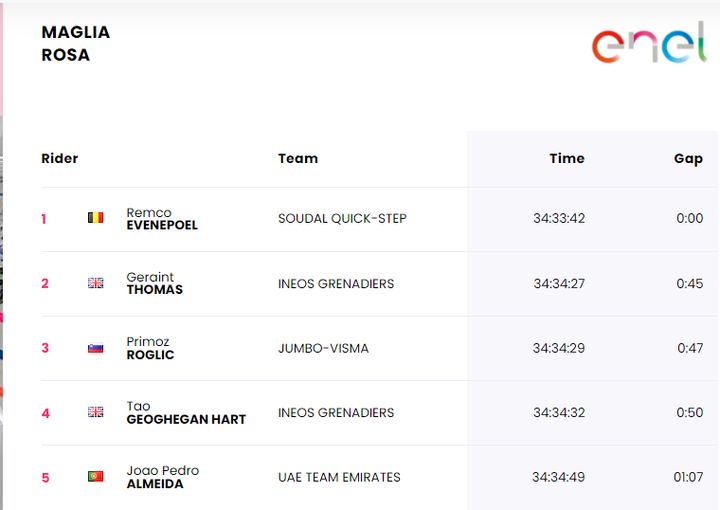This screenshot has height=510, width=720.
Task: Select rider Primoz Roglic
Action: pyautogui.click(x=150, y=348)
